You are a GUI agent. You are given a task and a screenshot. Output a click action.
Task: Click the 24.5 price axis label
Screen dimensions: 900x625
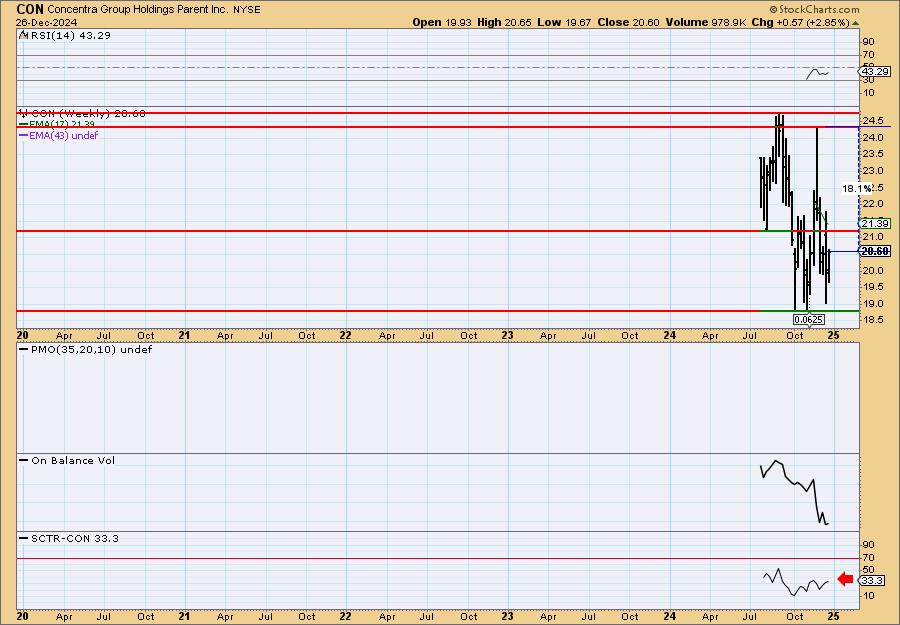872,121
